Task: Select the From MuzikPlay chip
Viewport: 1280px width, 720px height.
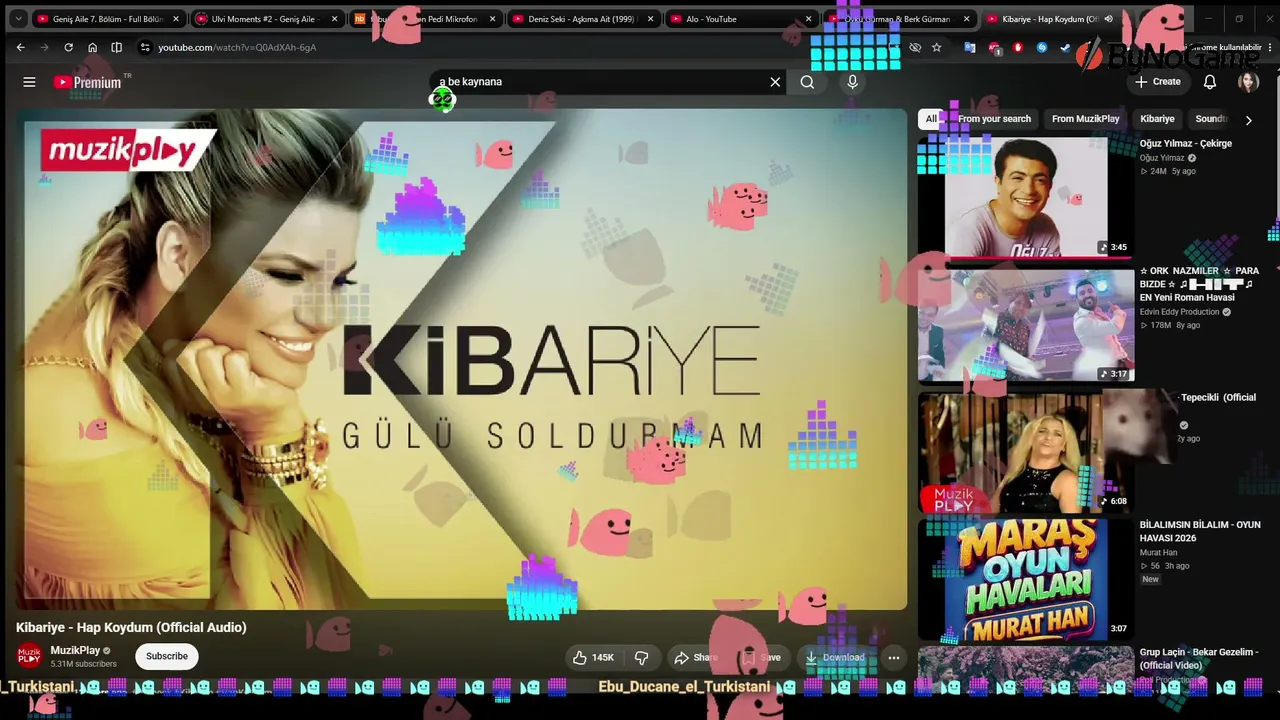Action: tap(1085, 119)
